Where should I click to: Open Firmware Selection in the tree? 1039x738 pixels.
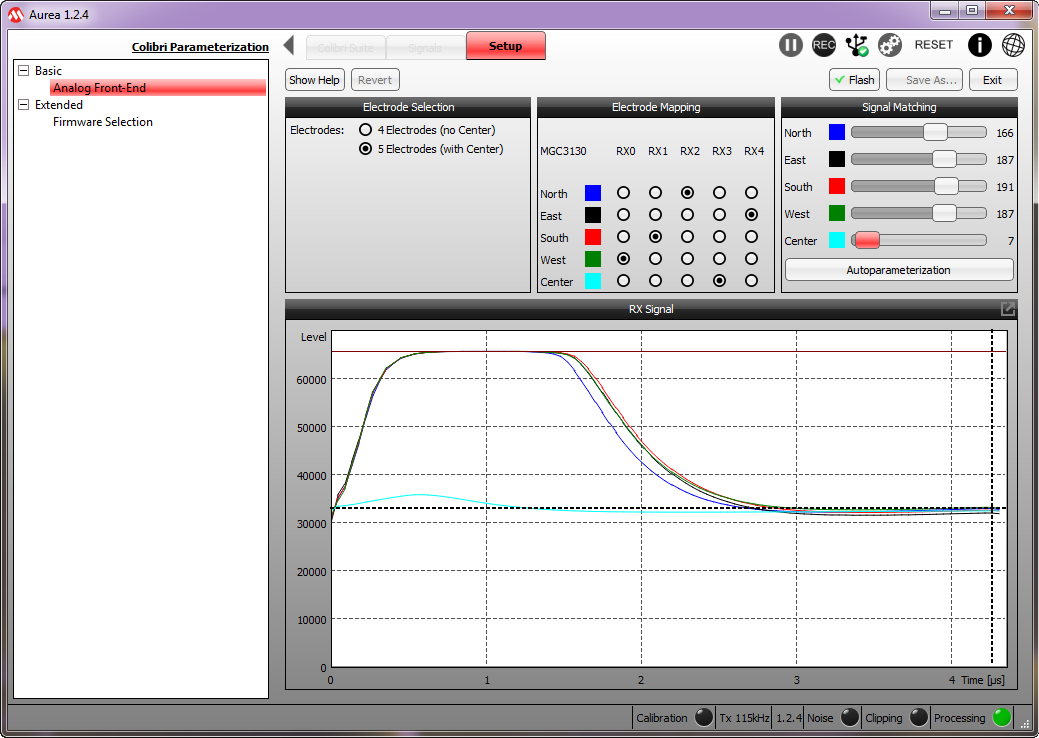103,122
